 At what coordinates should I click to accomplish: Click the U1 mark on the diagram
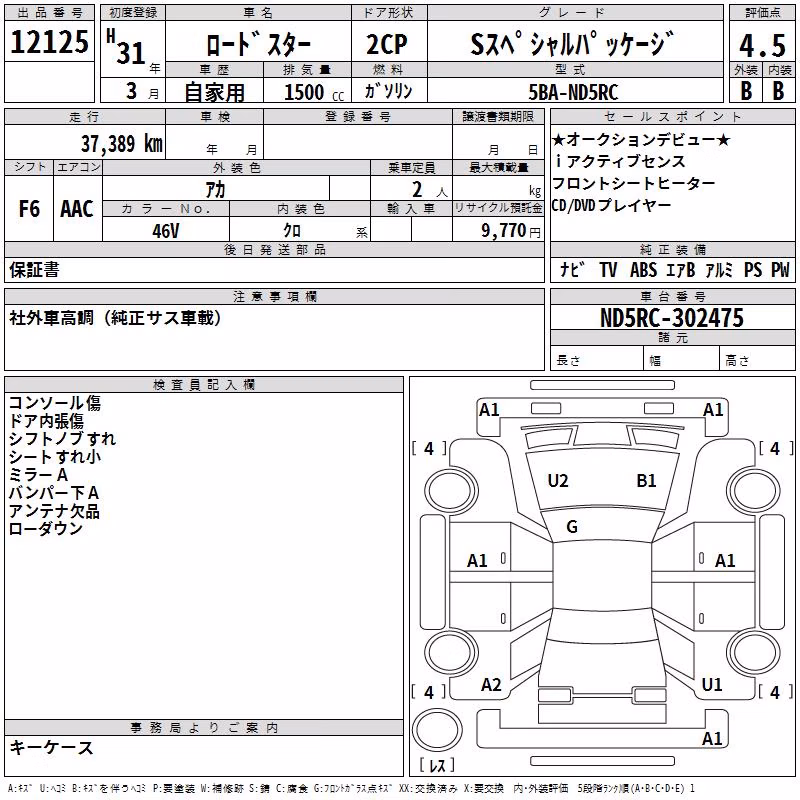click(712, 685)
